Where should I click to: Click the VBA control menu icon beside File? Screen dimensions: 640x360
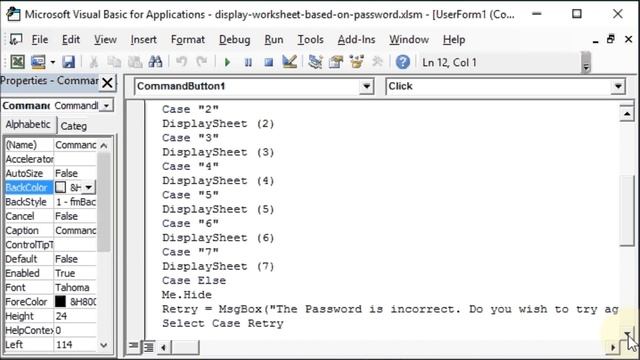(16, 40)
